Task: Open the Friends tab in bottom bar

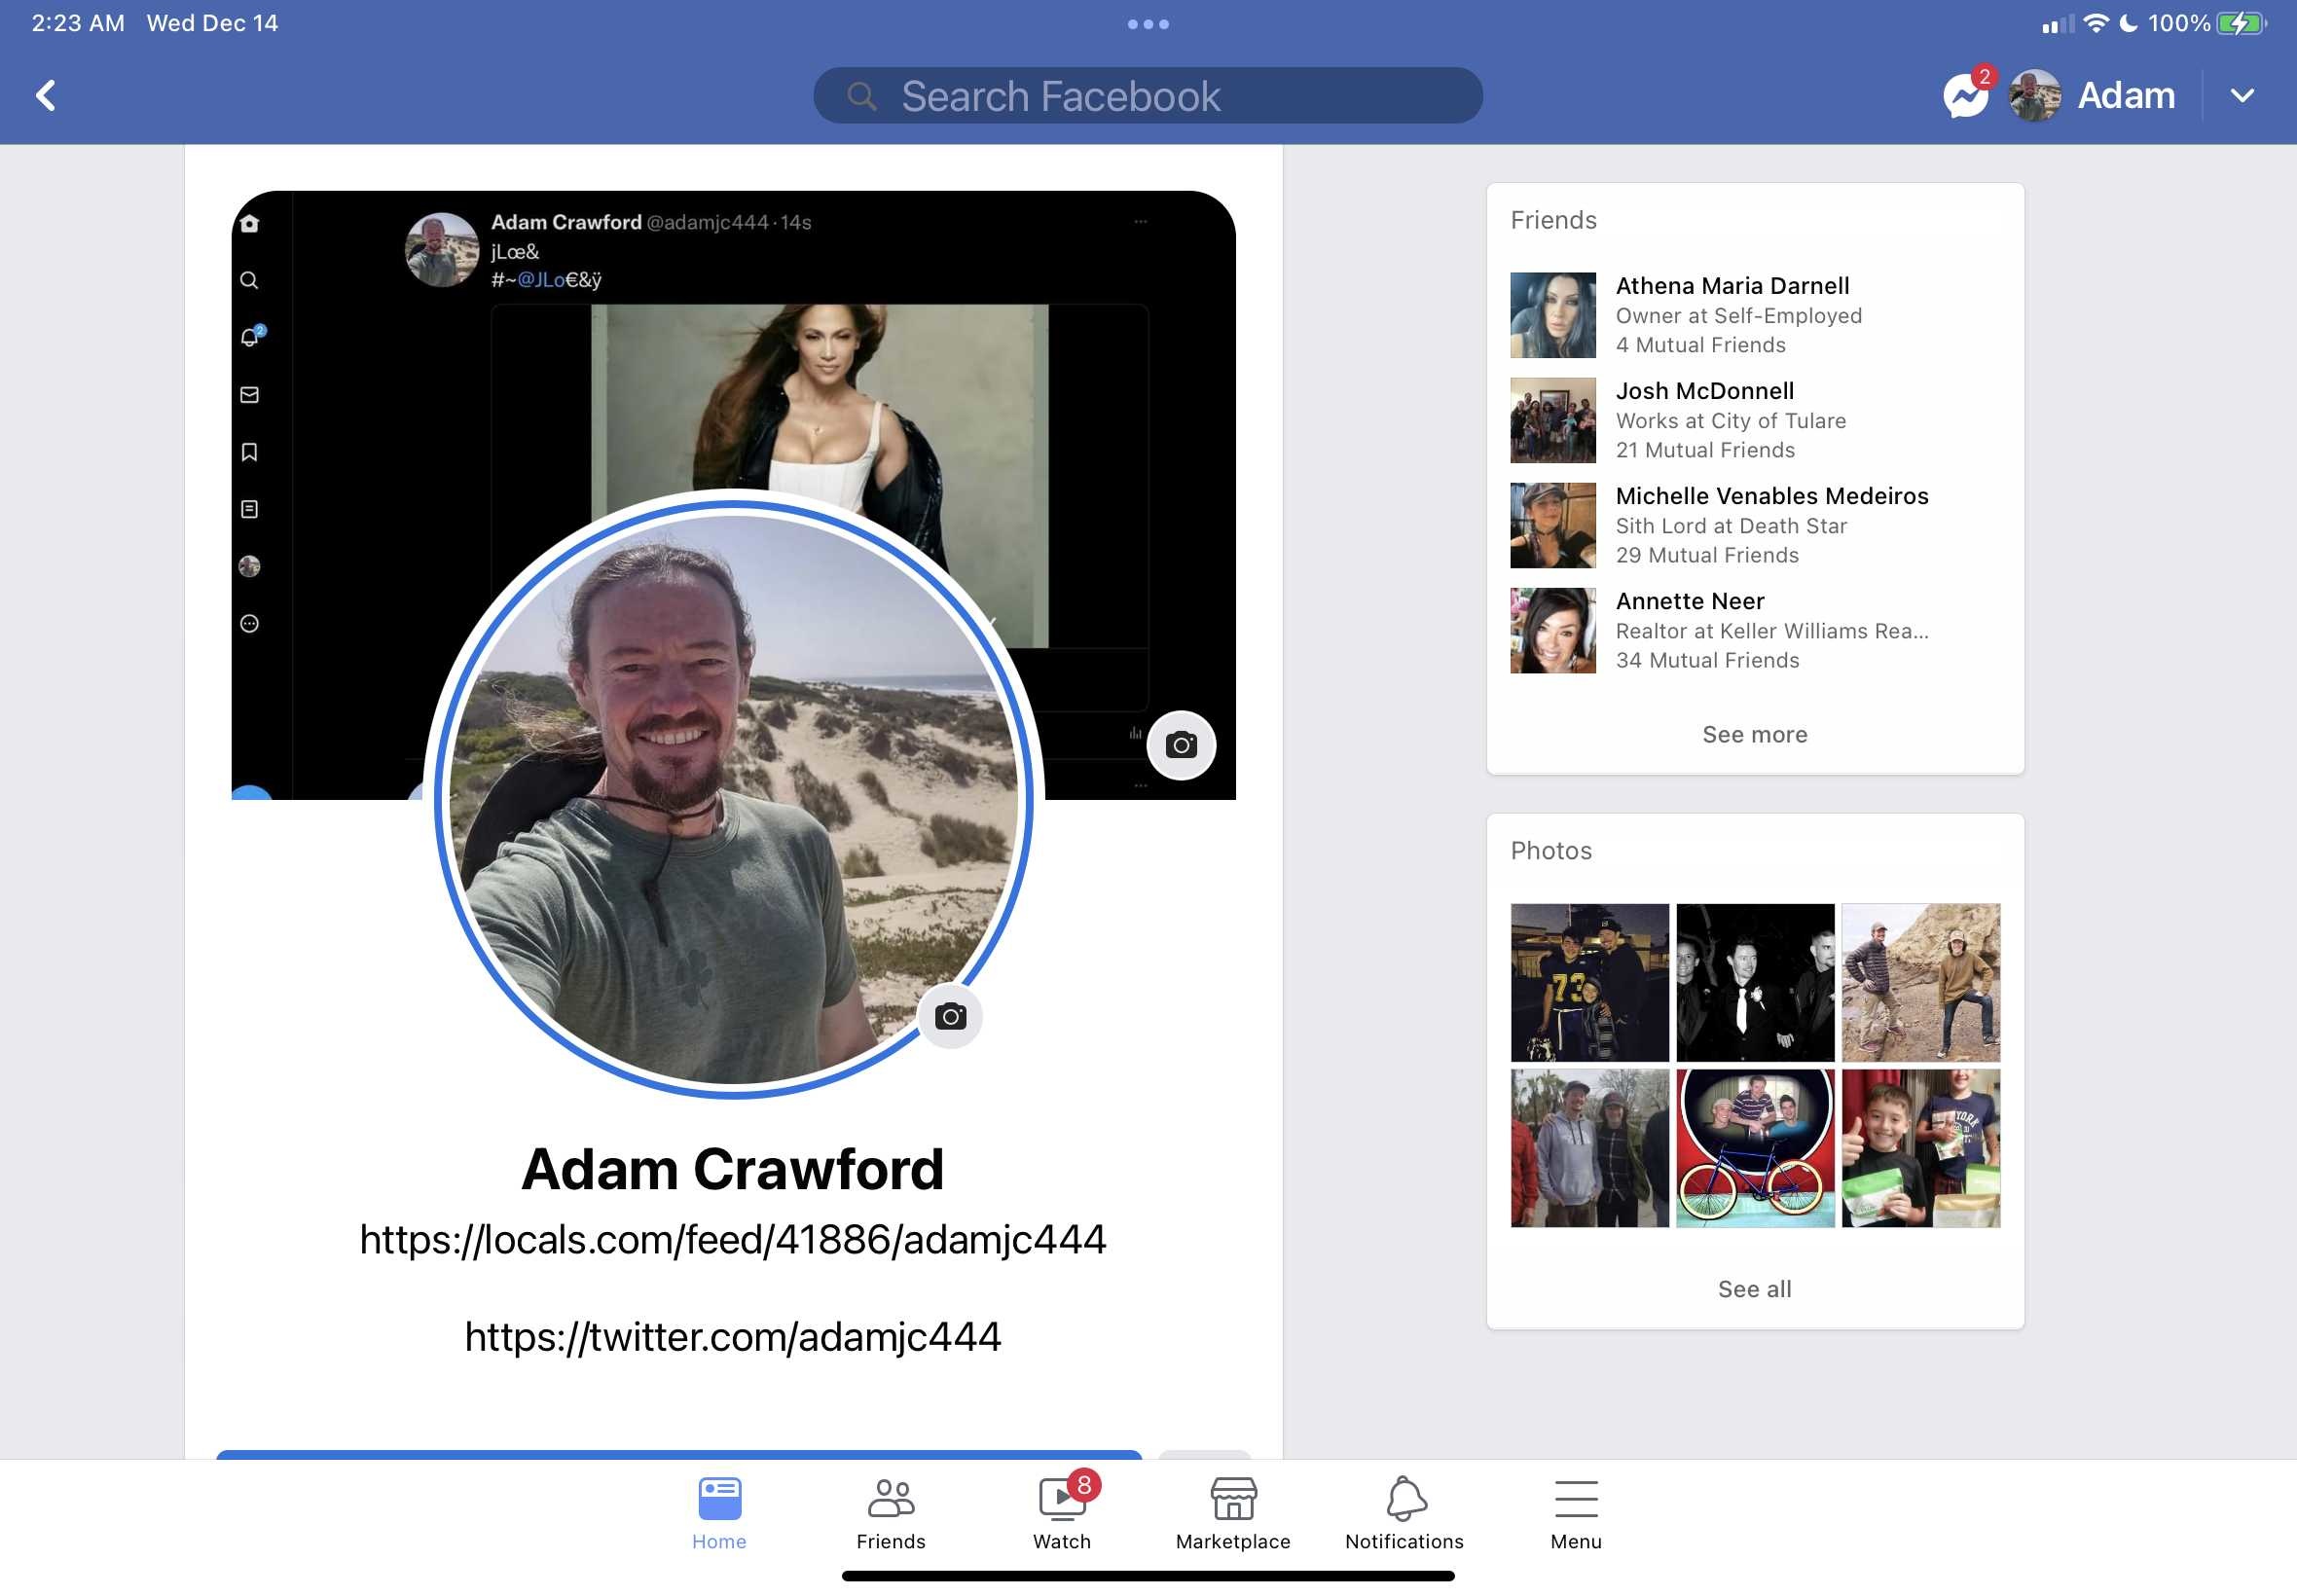Action: pos(891,1512)
